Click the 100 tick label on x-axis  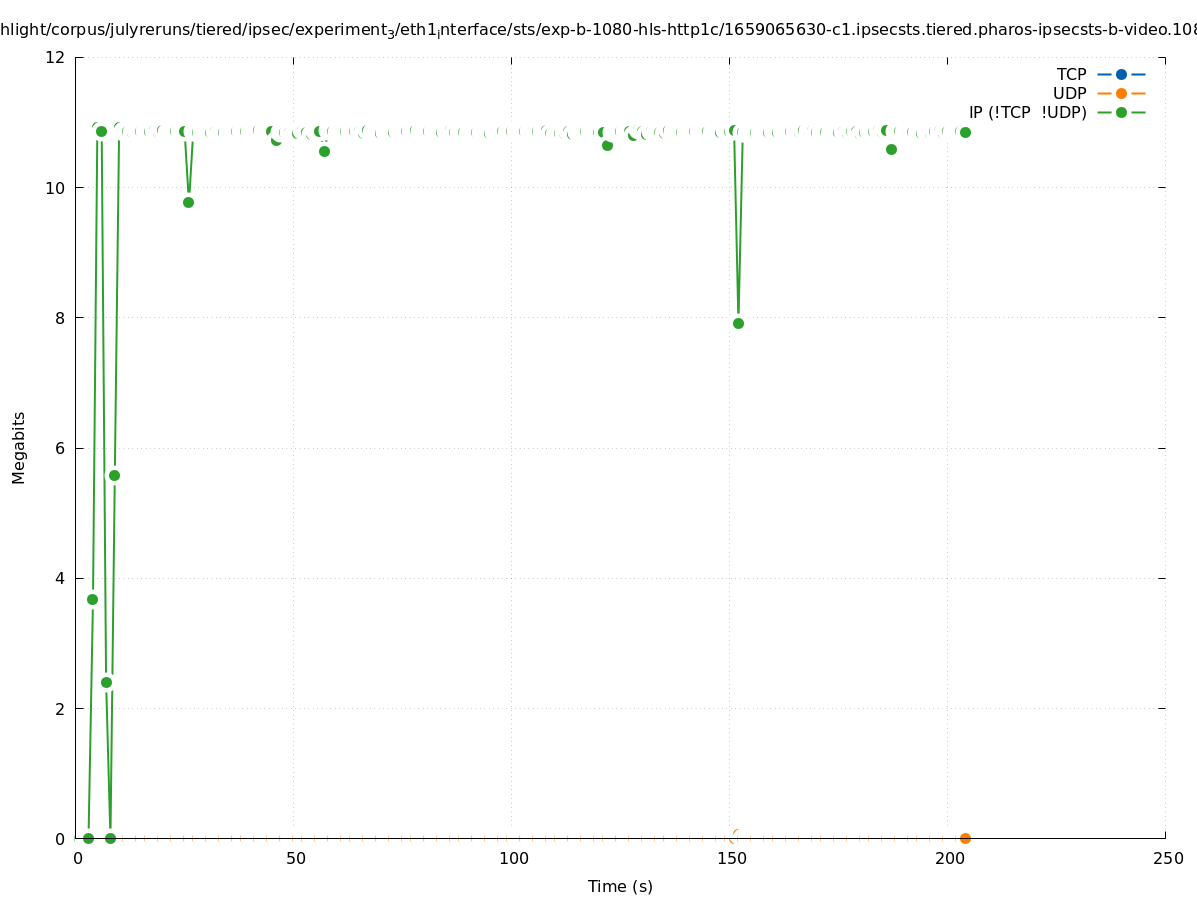click(x=513, y=858)
